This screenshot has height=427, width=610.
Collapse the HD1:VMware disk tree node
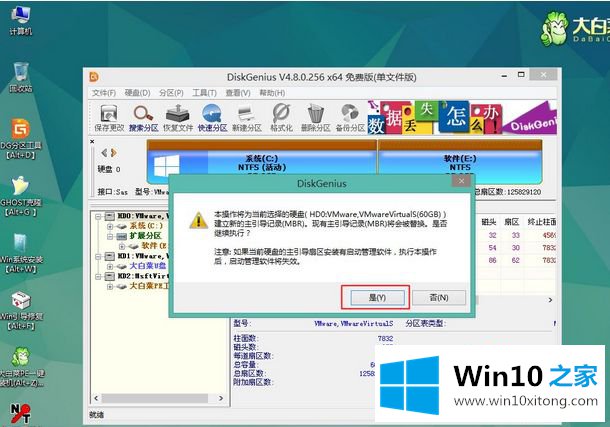[x=98, y=256]
